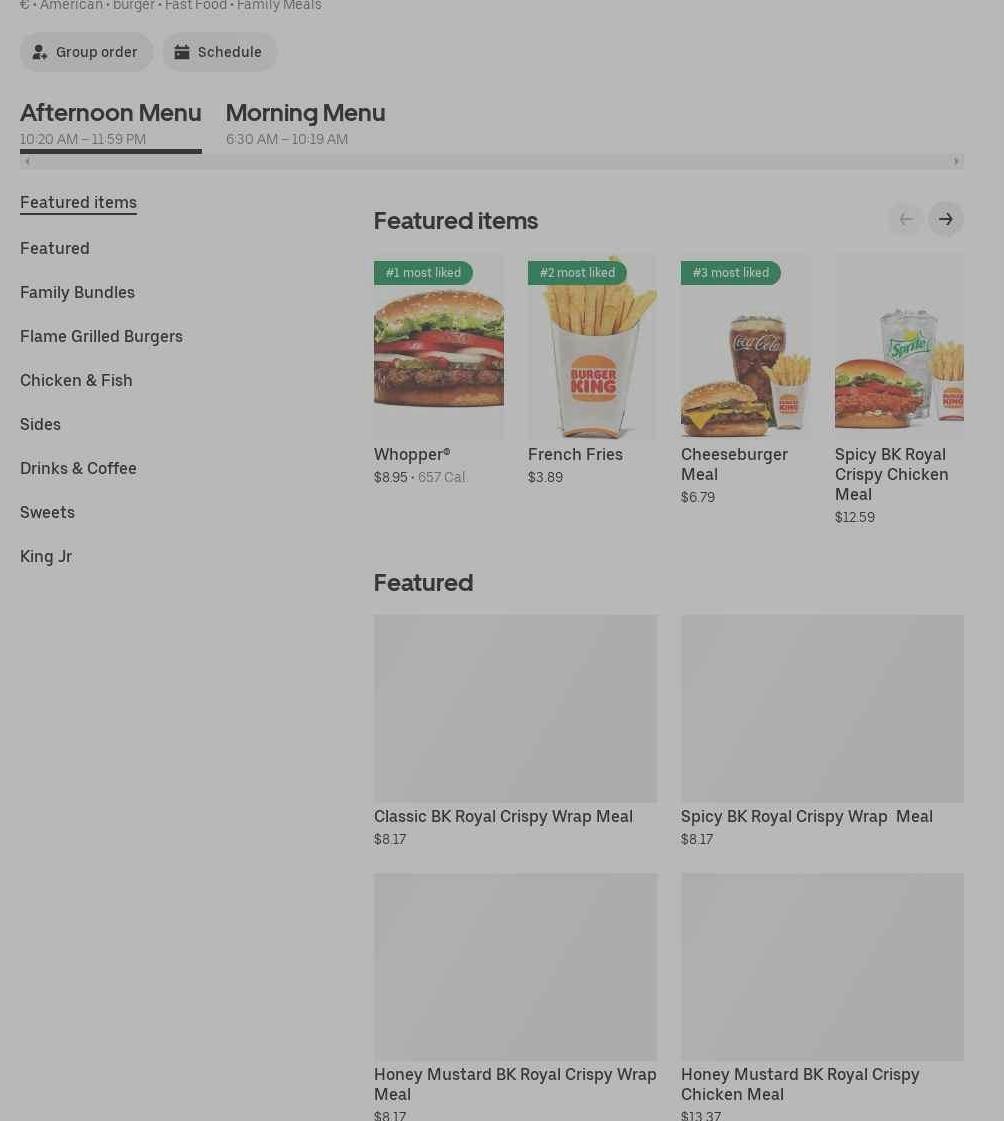This screenshot has width=1004, height=1121.
Task: Switch to the Morning Menu tab
Action: click(305, 124)
